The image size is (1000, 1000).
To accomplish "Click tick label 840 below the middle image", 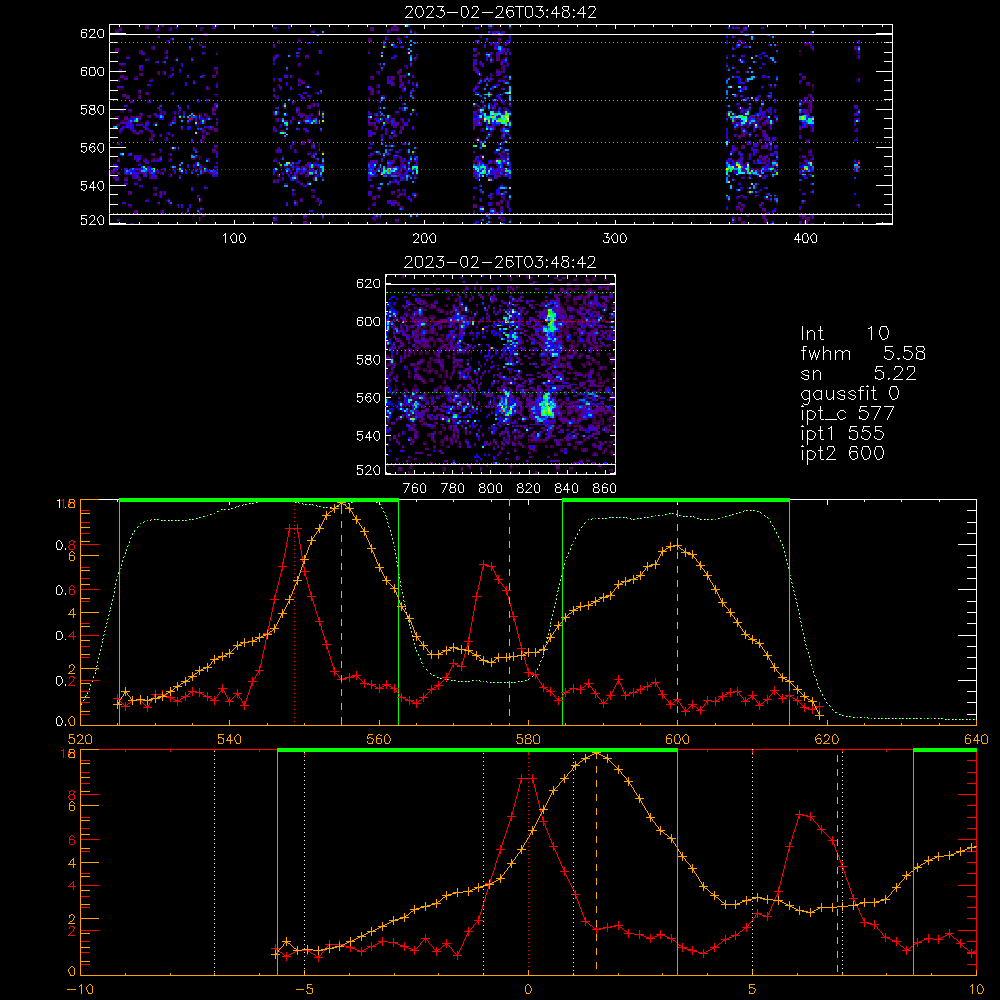I will tap(566, 489).
